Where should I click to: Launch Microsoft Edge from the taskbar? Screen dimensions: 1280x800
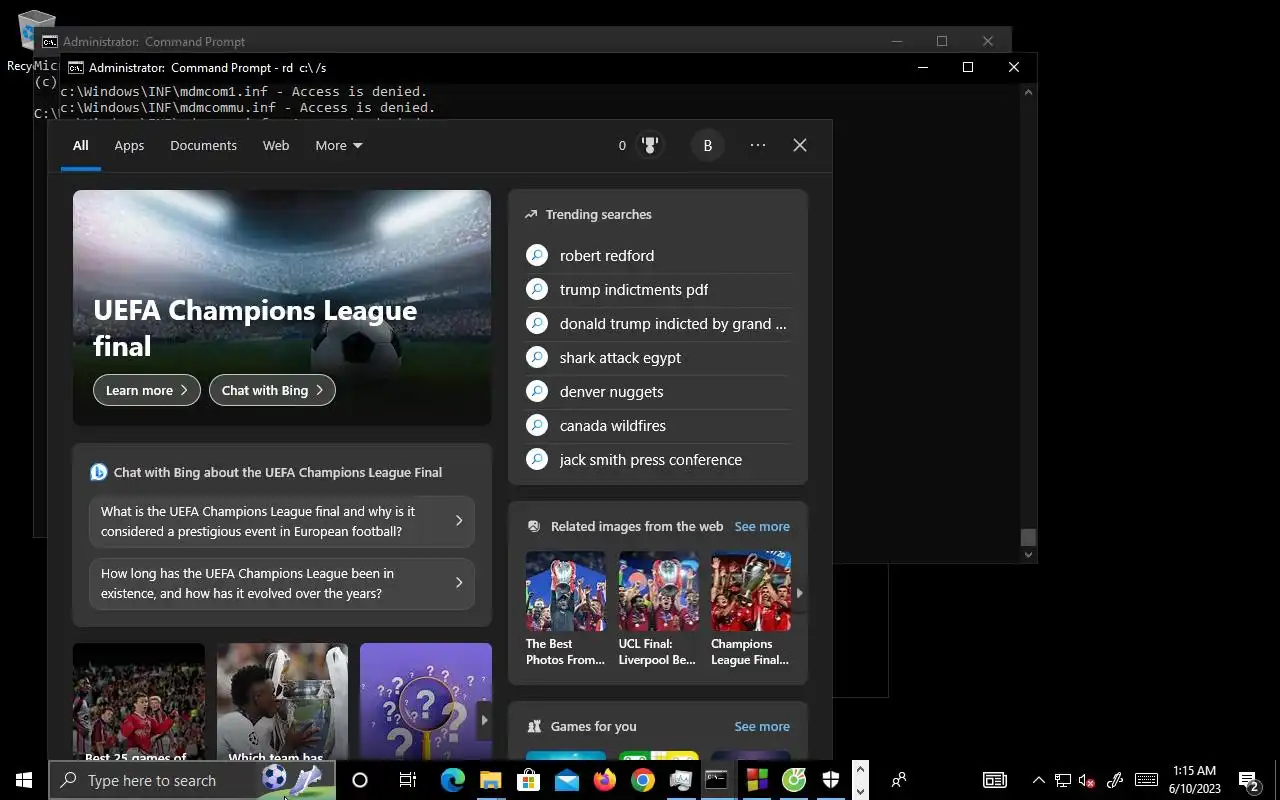pos(453,780)
